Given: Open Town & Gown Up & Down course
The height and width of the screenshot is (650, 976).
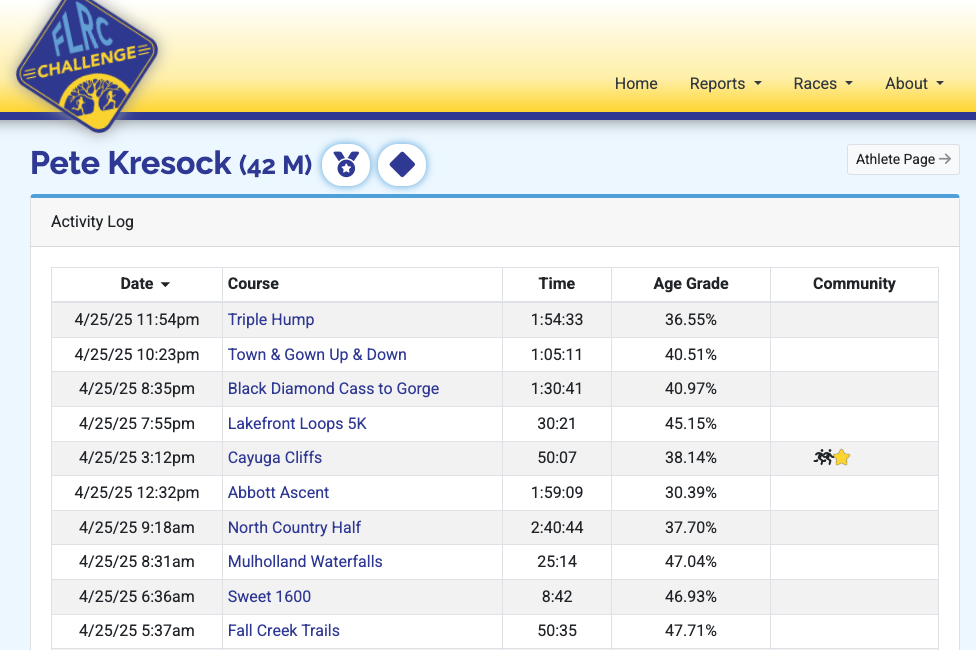Looking at the screenshot, I should (317, 354).
